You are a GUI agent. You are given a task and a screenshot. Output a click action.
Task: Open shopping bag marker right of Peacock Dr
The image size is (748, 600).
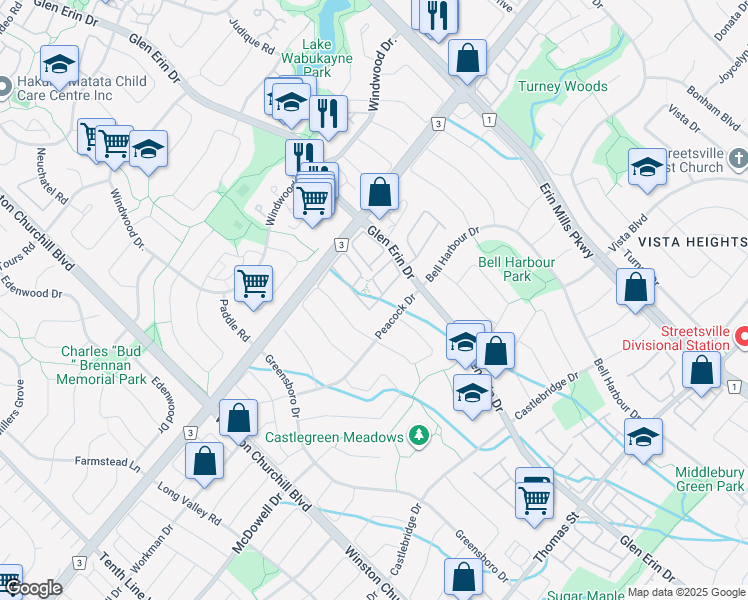(x=496, y=352)
